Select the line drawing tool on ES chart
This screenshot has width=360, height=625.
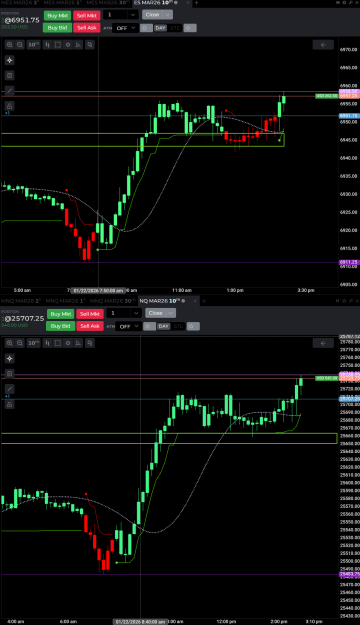tap(10, 91)
